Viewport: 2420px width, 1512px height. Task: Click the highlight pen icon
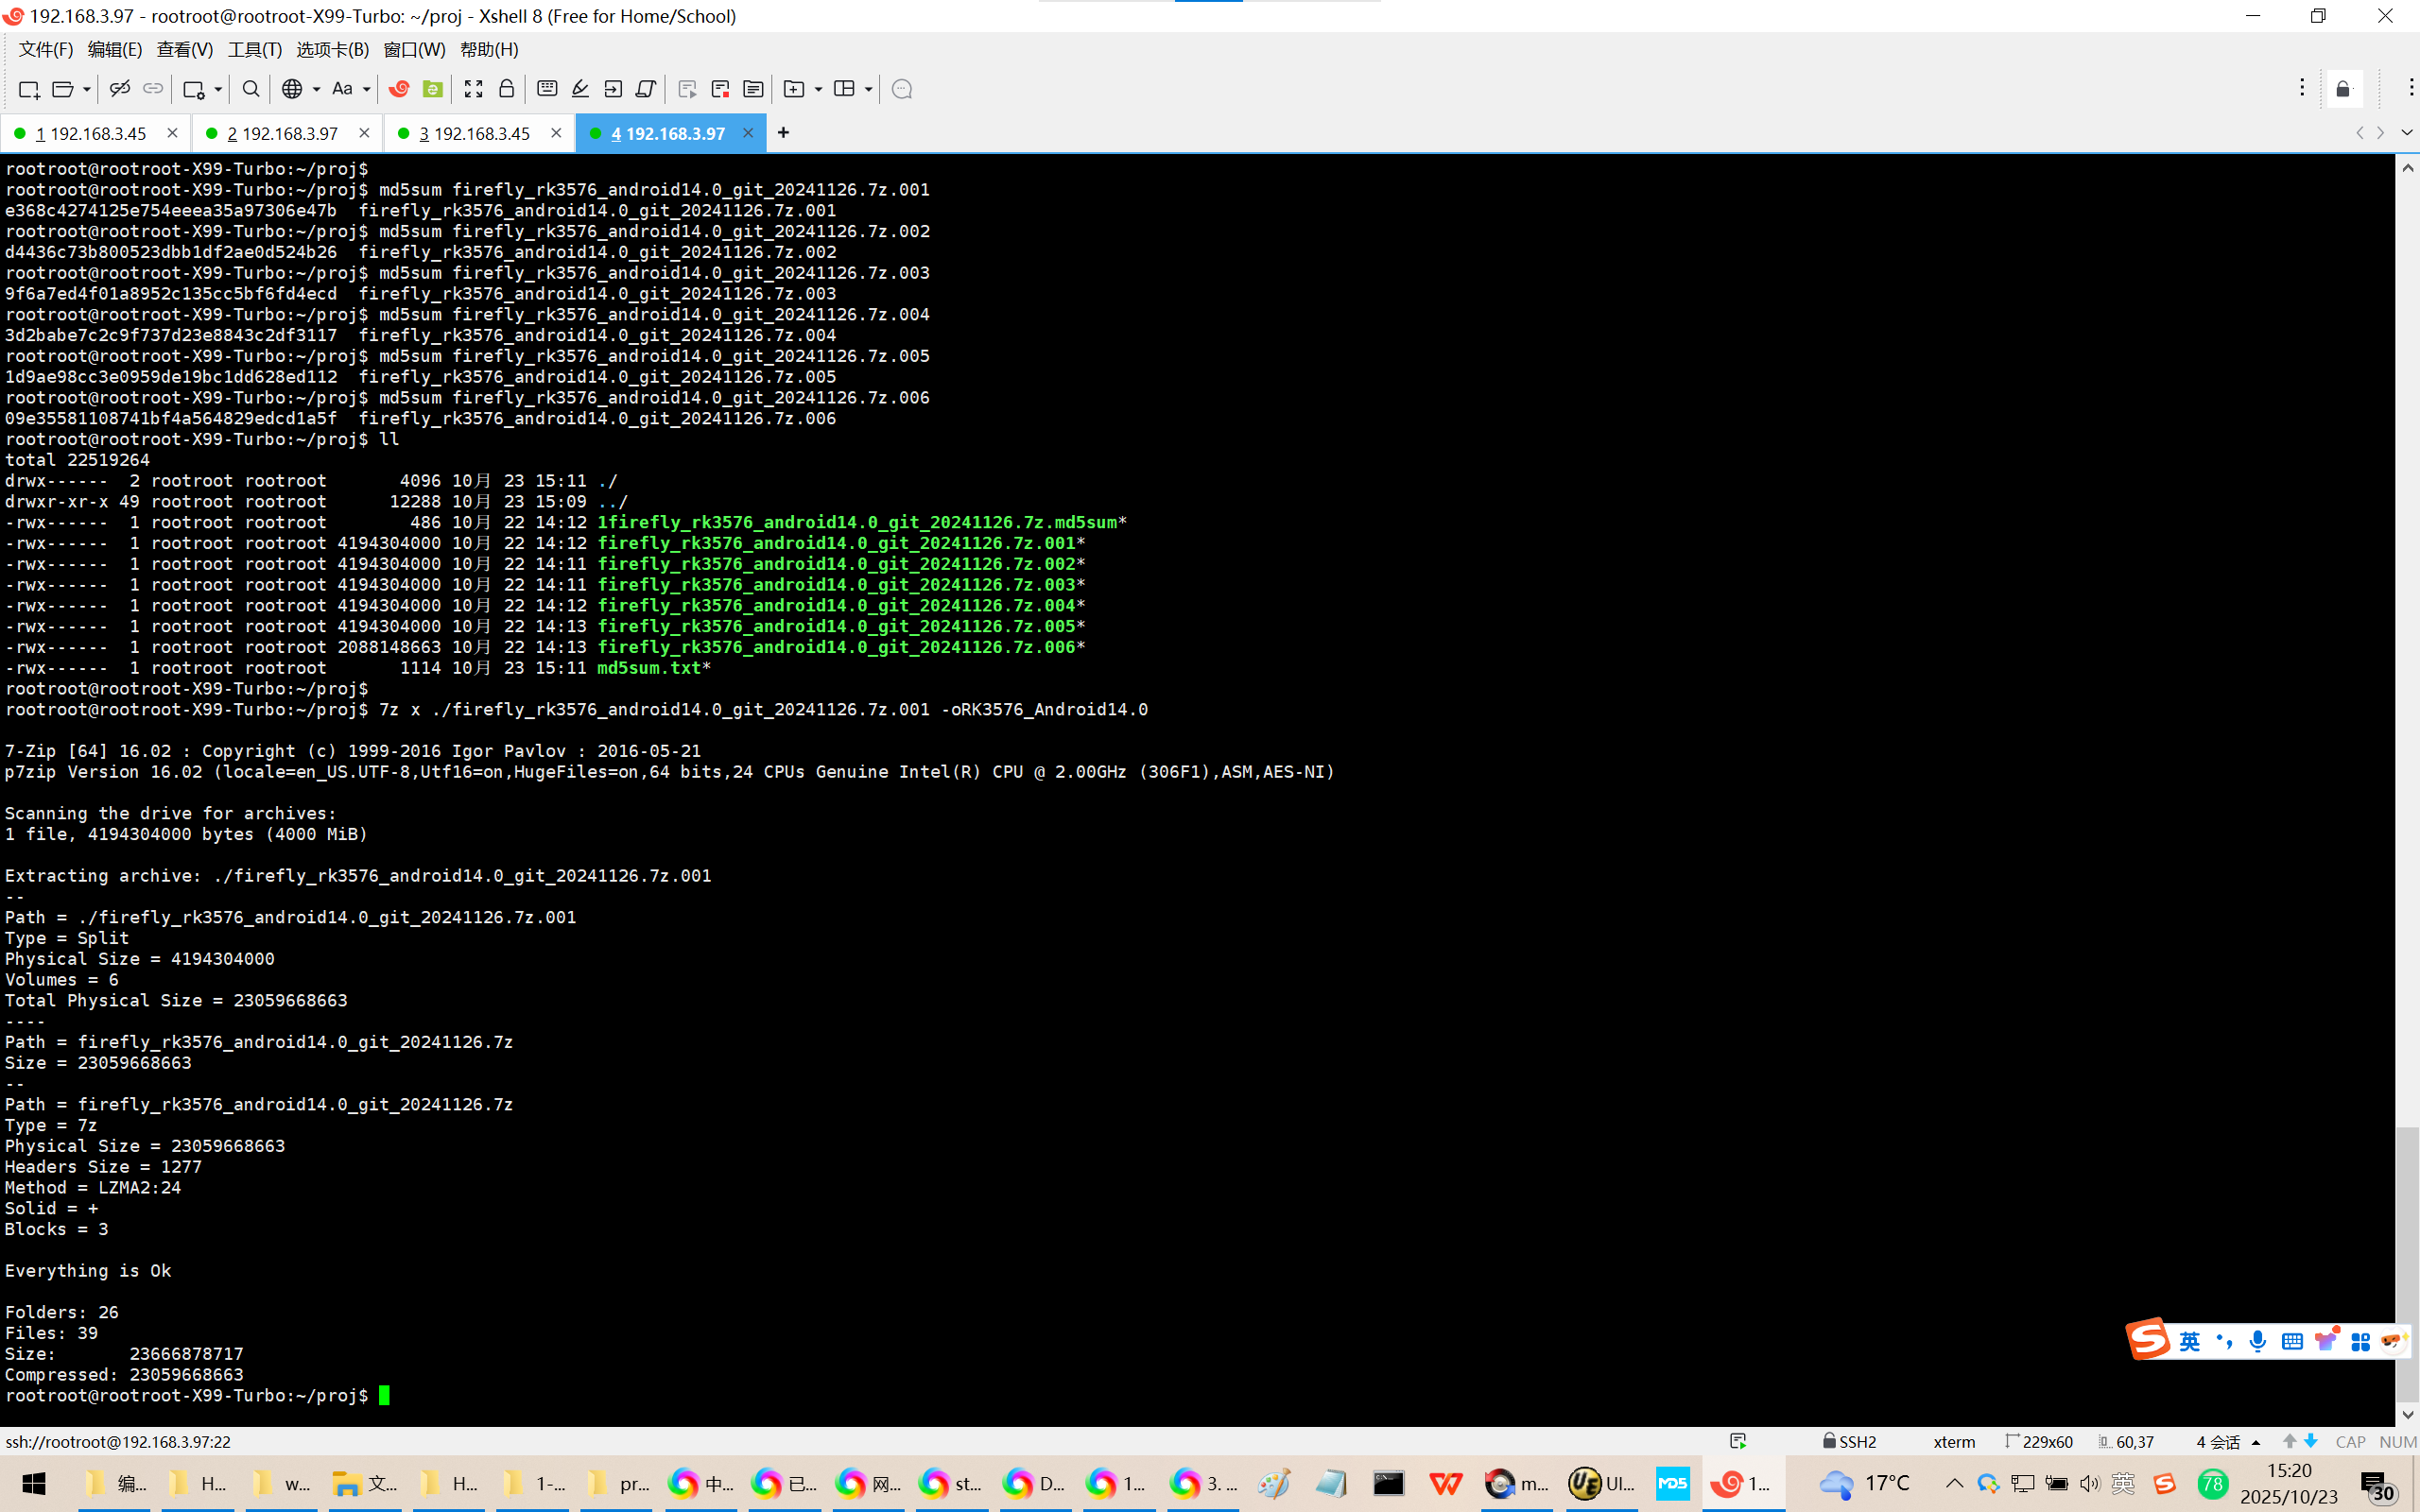580,89
